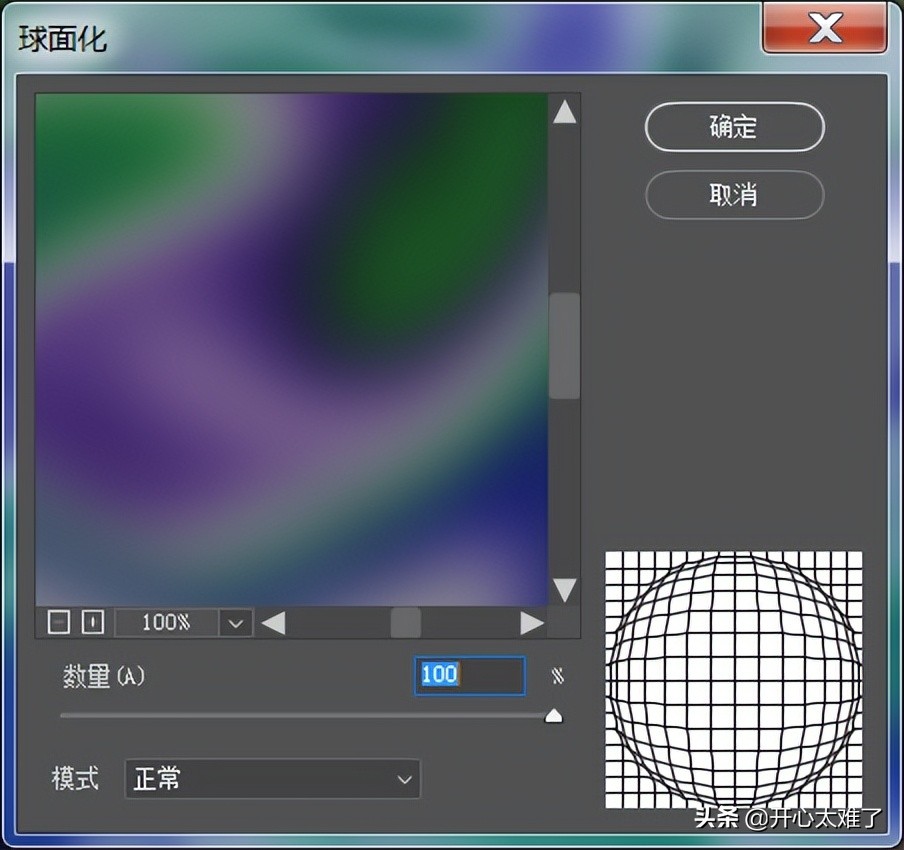This screenshot has height=850, width=904.
Task: Click the zoom in plus icon
Action: (93, 622)
